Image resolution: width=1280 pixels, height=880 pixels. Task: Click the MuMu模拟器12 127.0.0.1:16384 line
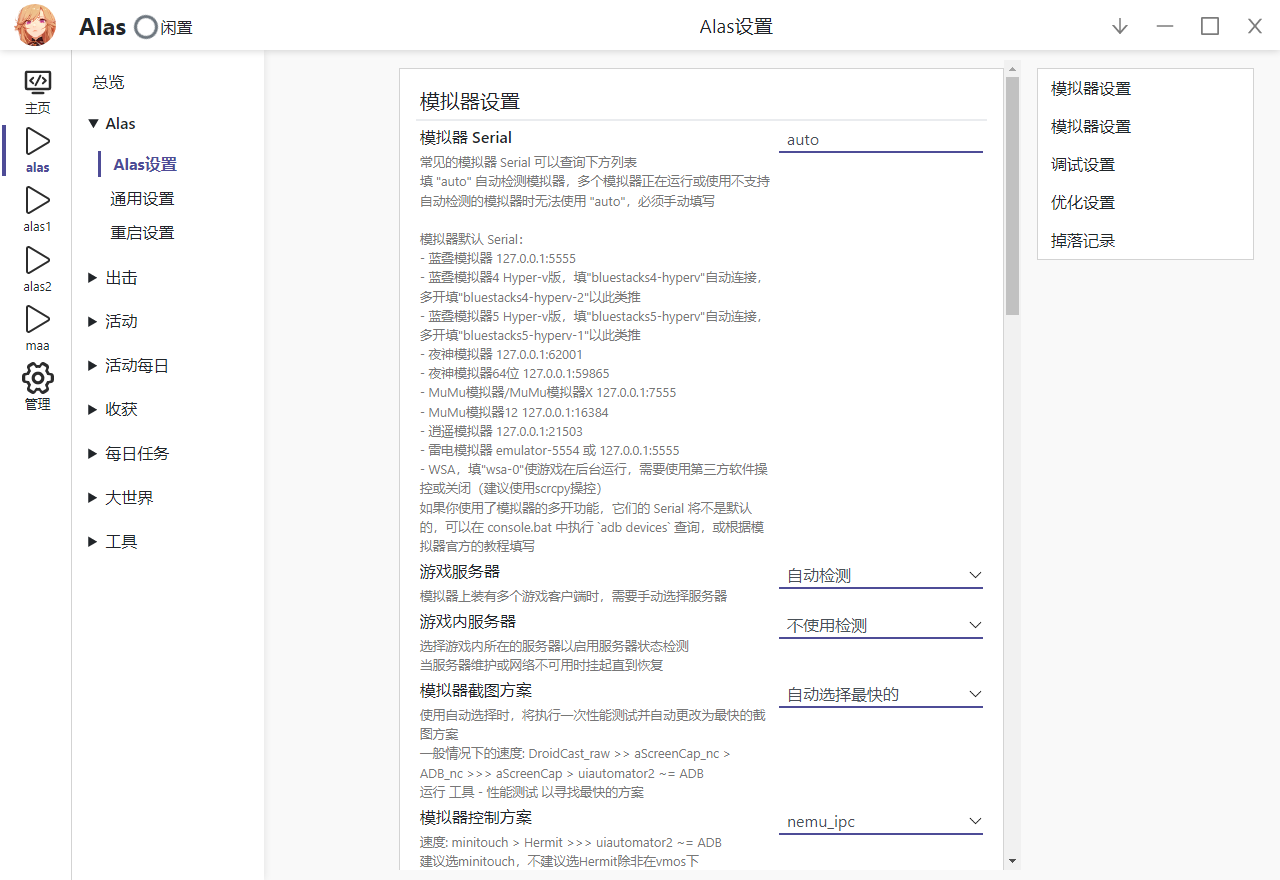pyautogui.click(x=514, y=412)
